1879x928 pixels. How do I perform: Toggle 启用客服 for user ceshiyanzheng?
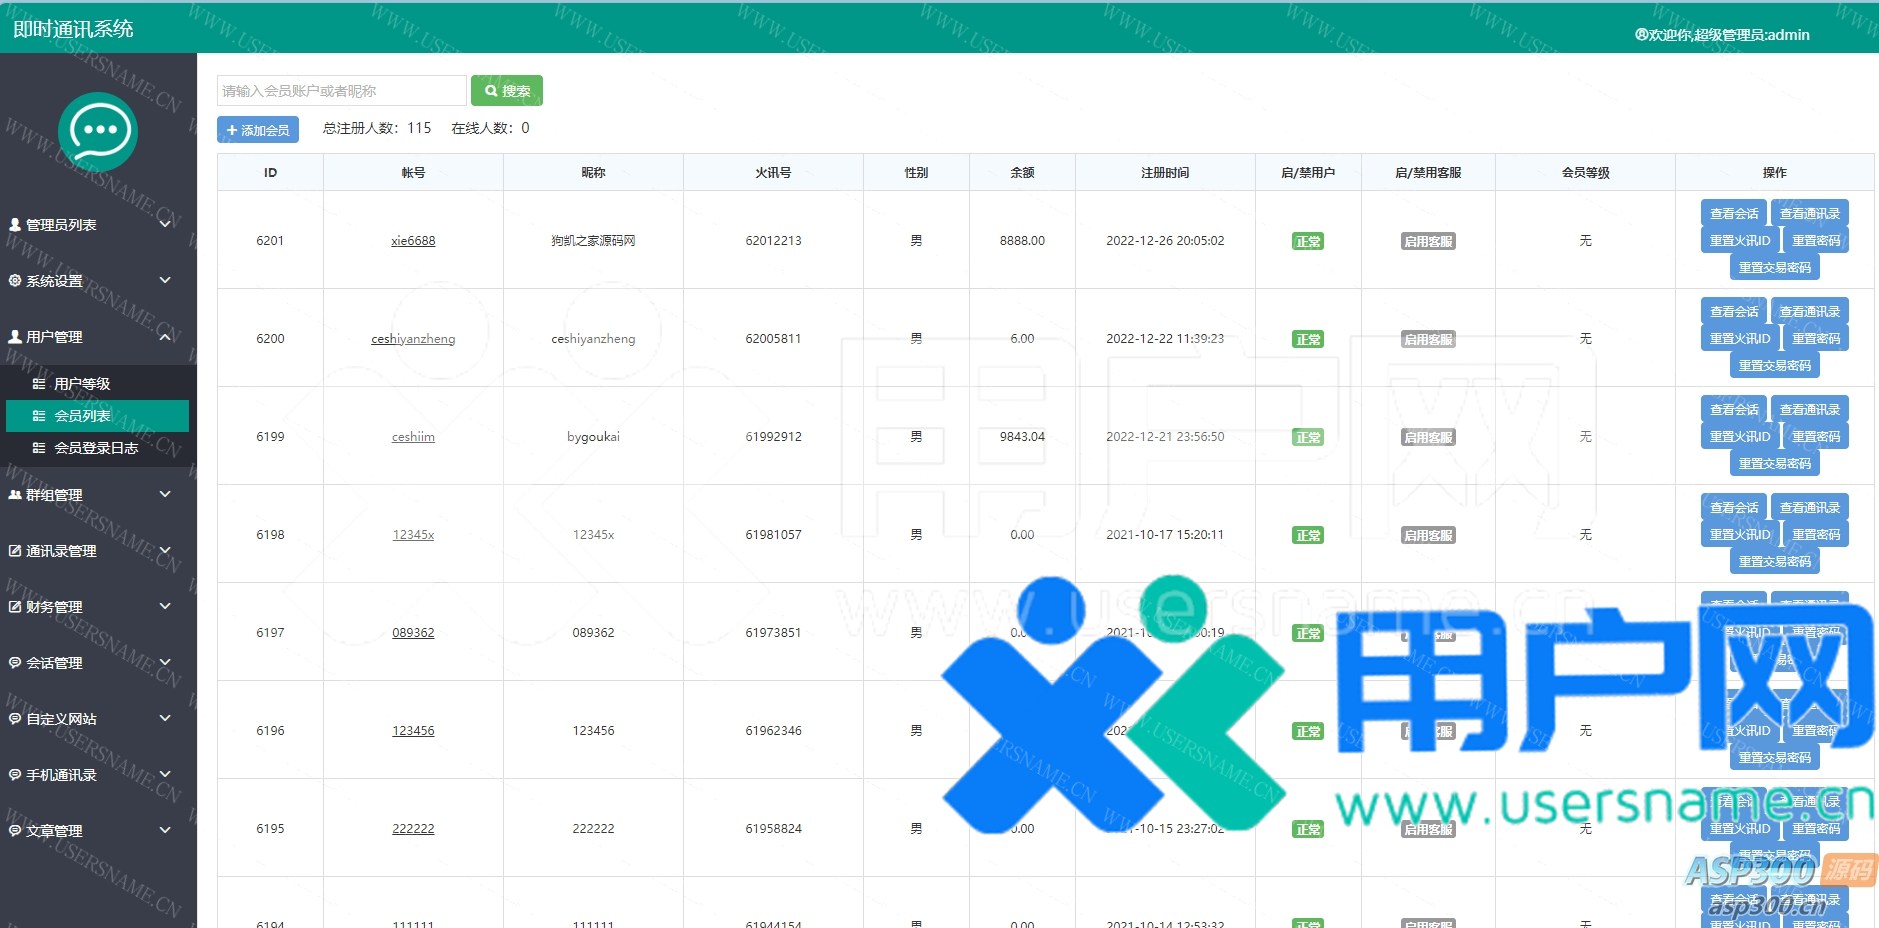click(1428, 339)
